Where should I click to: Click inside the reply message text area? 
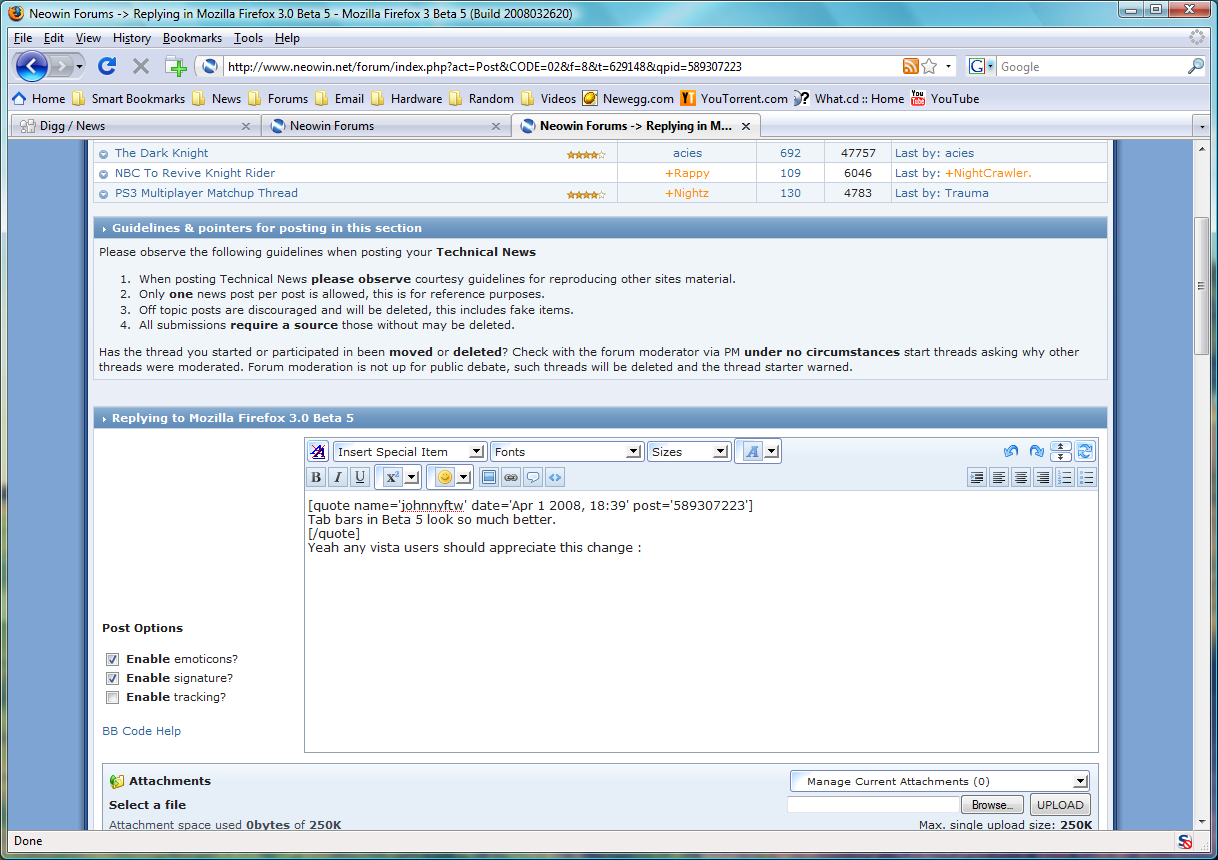point(701,621)
